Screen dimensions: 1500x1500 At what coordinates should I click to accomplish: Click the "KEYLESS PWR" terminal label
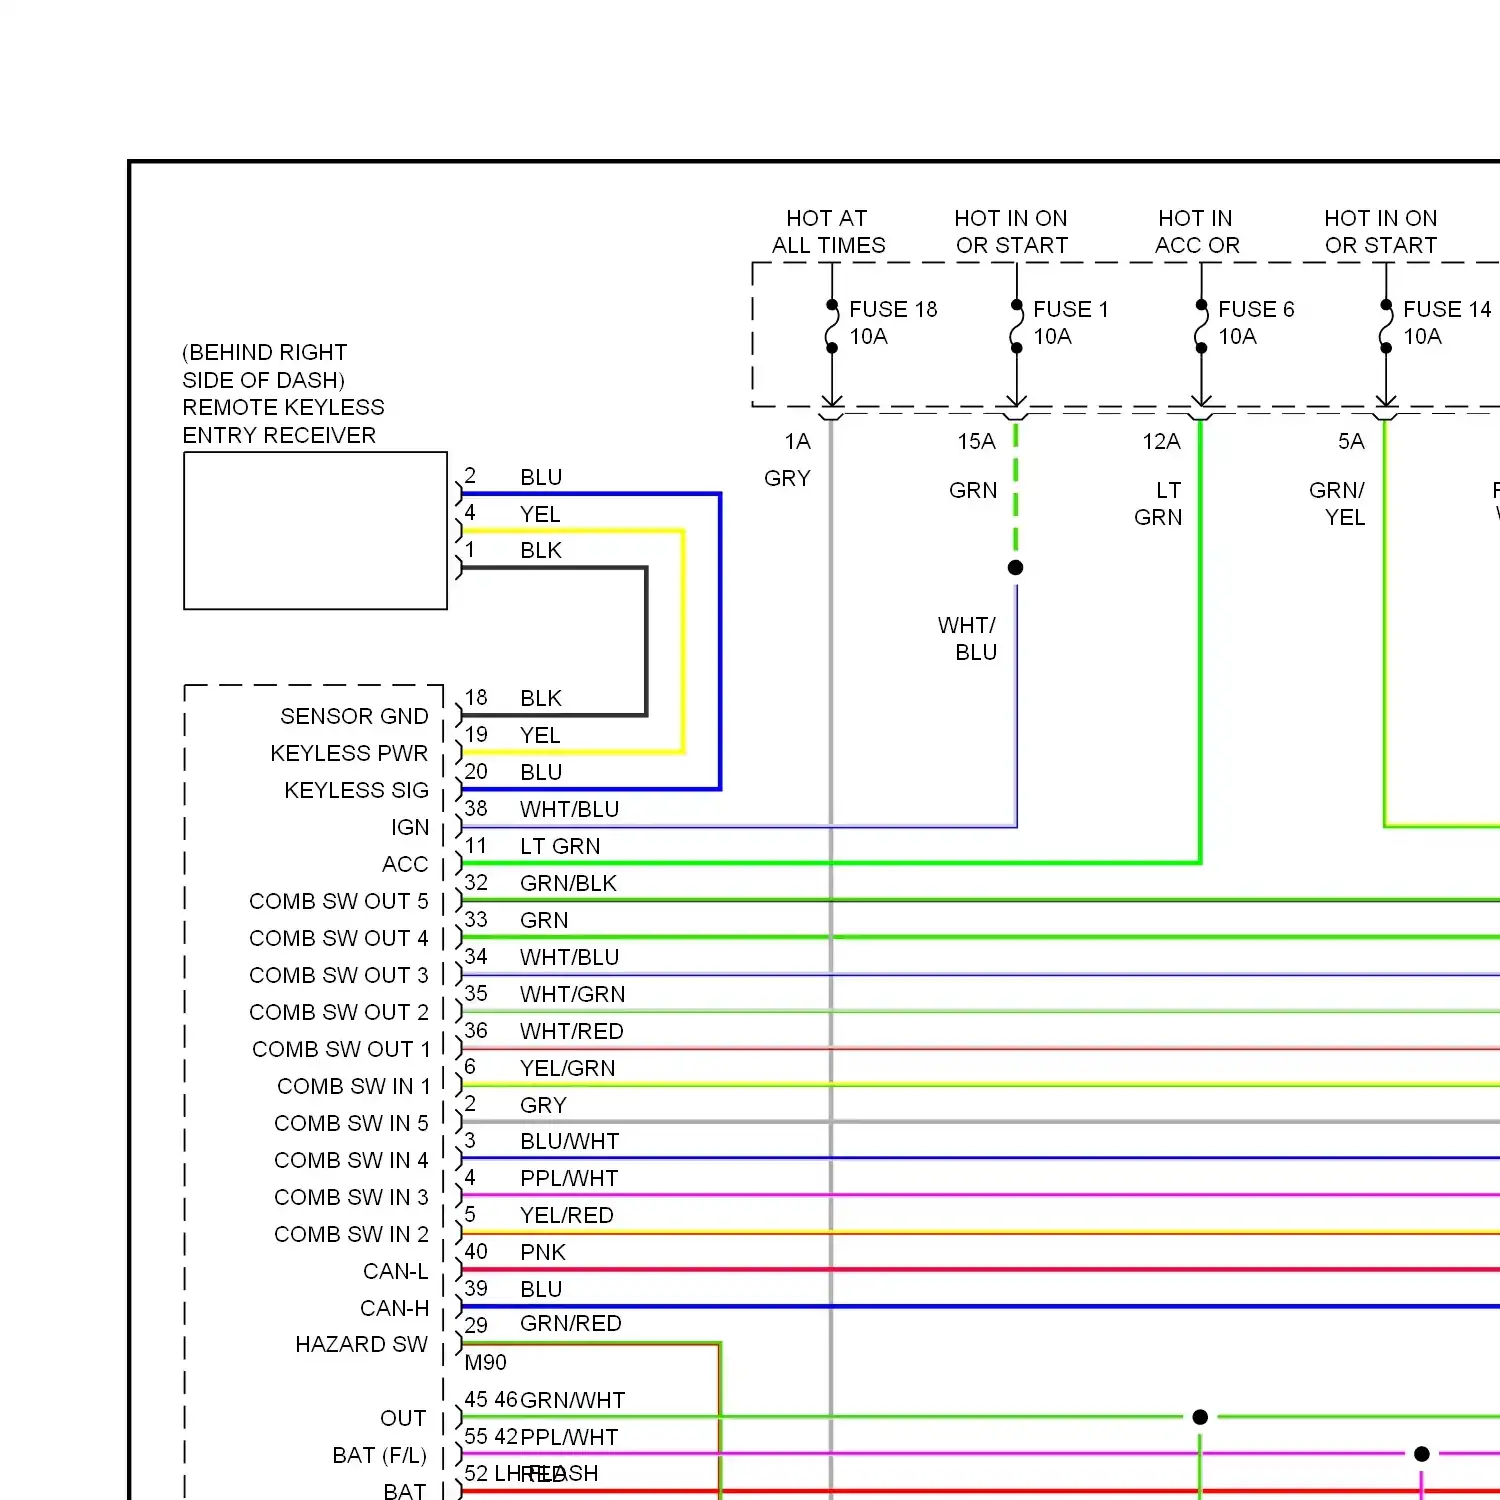coord(349,754)
